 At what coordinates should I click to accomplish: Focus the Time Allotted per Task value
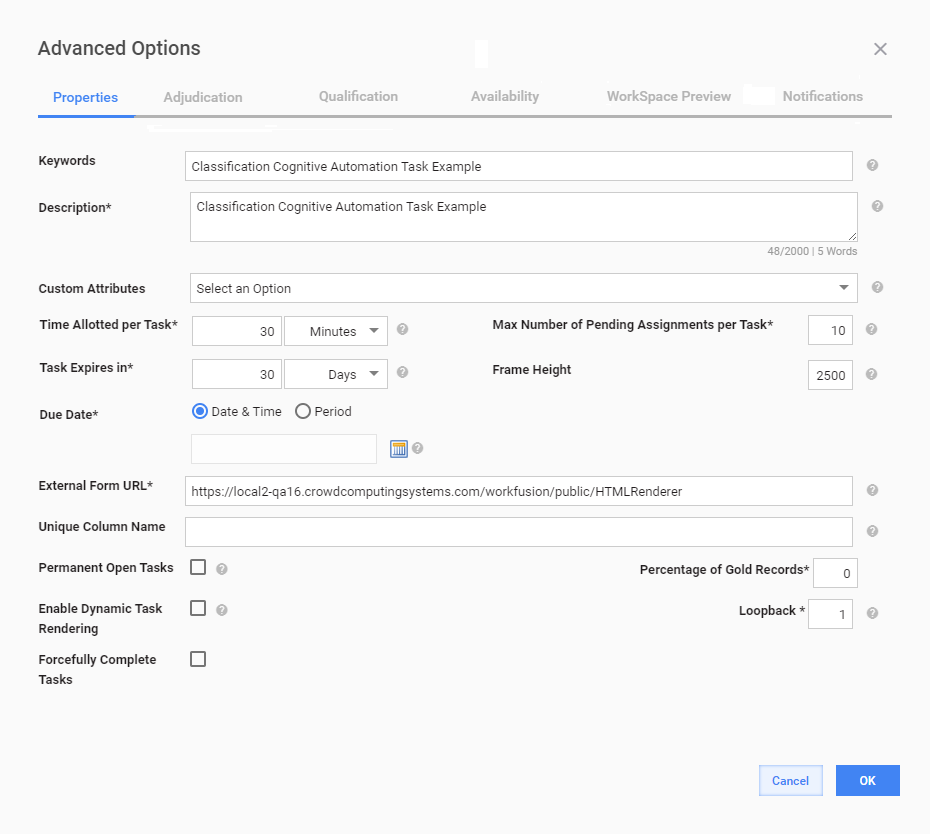pos(237,331)
